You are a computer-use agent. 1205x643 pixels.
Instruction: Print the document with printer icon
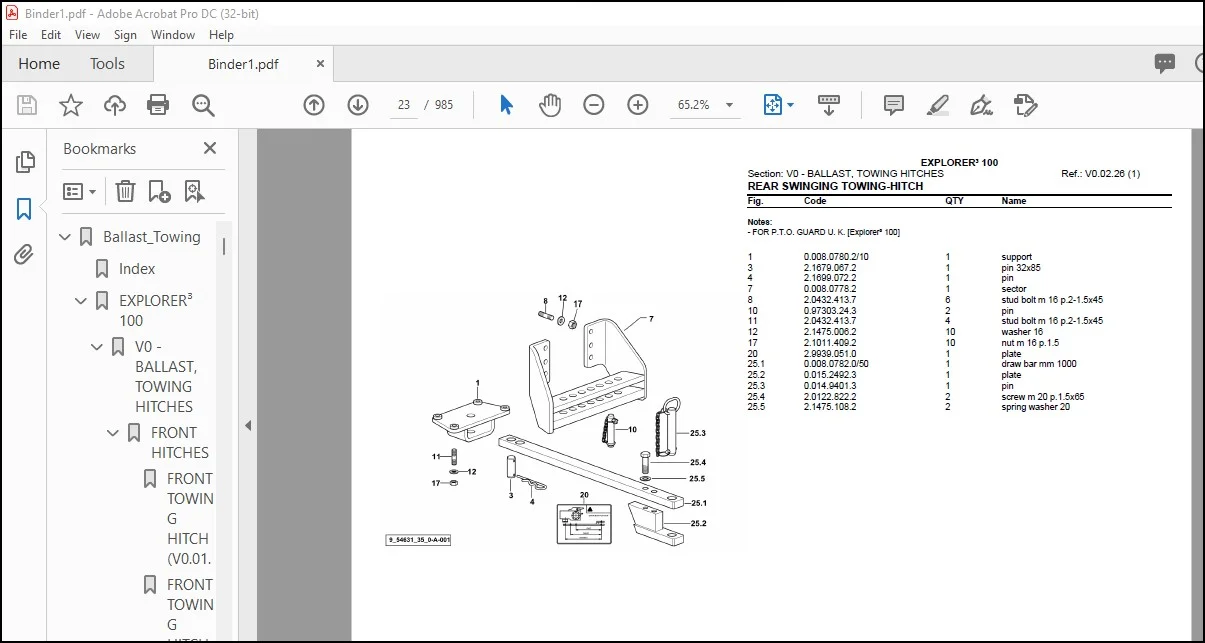(x=158, y=105)
